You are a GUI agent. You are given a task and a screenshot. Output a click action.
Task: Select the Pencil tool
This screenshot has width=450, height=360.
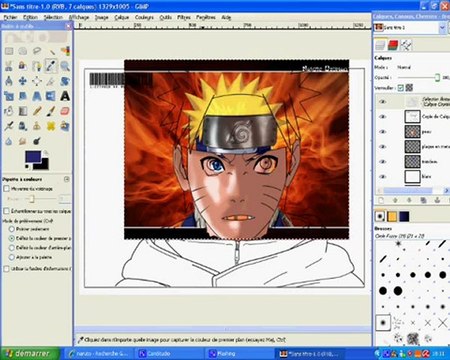[x=37, y=111]
